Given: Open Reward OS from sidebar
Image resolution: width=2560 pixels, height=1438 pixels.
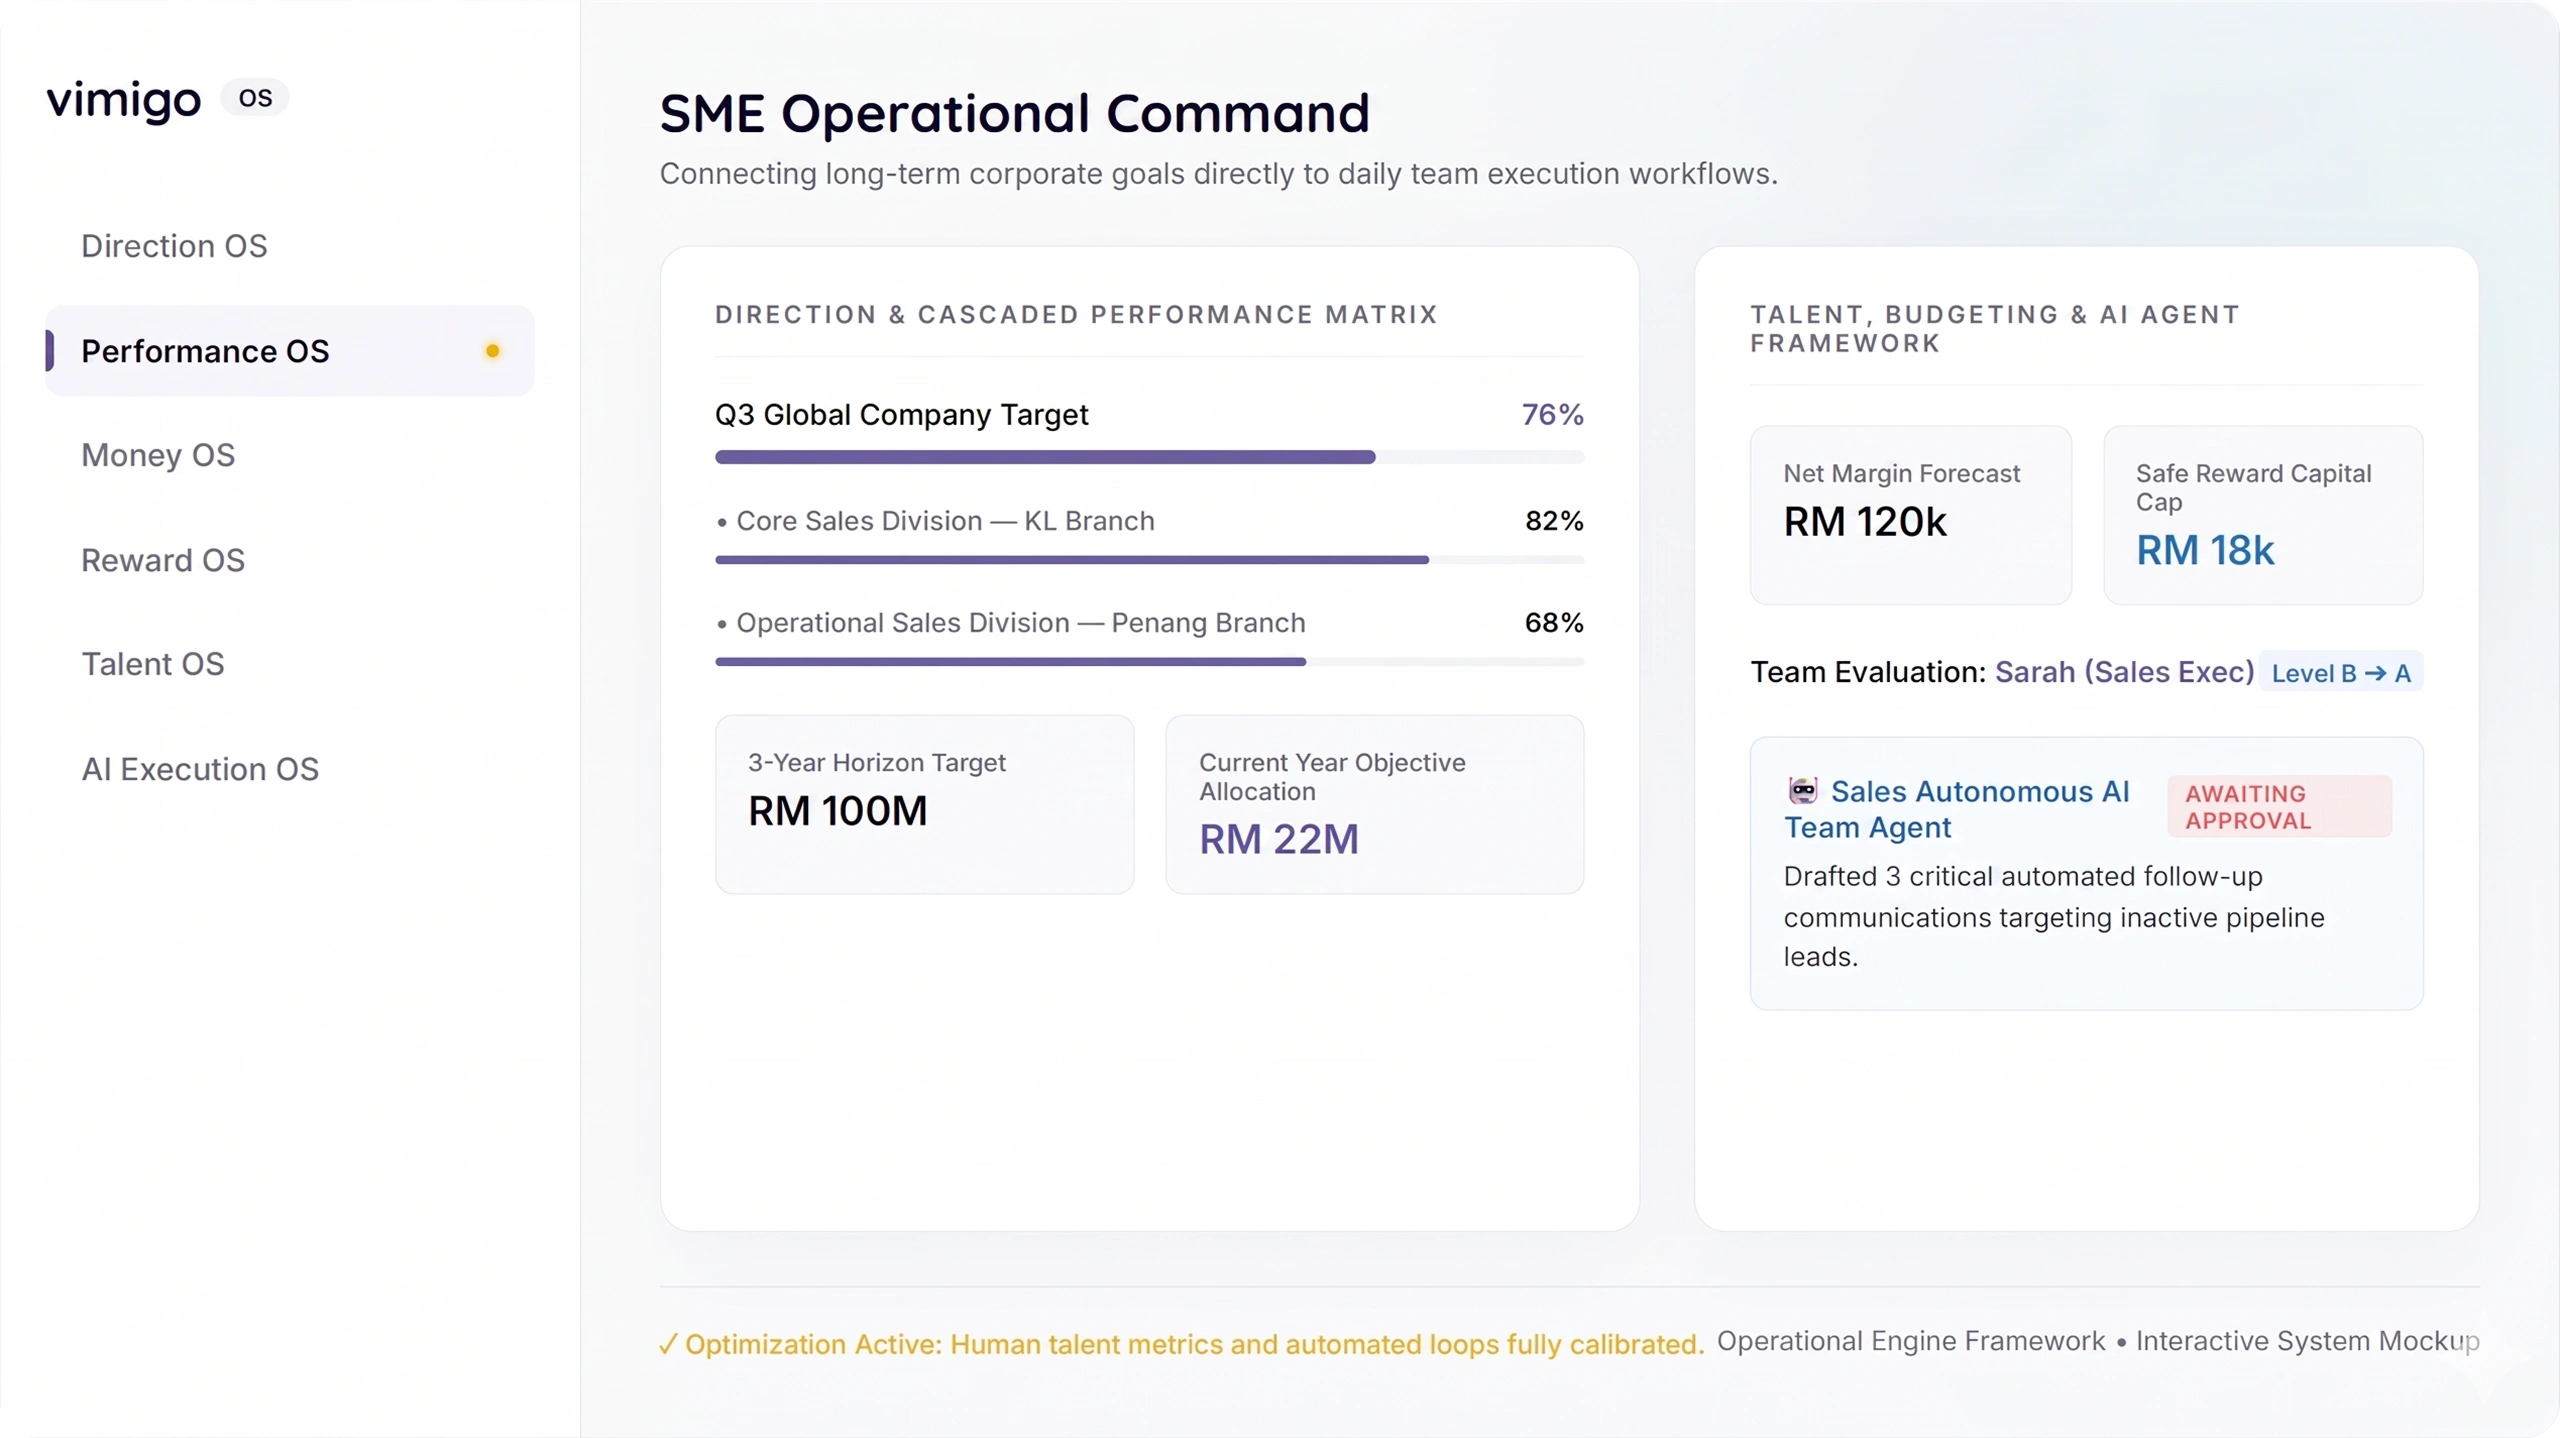Looking at the screenshot, I should (x=163, y=560).
